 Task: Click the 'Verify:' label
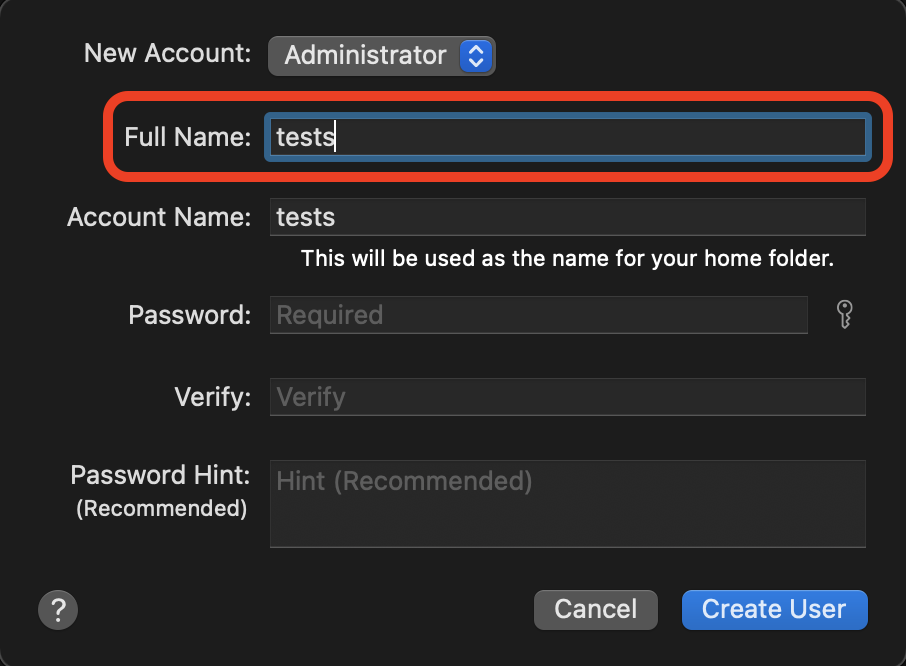coord(212,397)
